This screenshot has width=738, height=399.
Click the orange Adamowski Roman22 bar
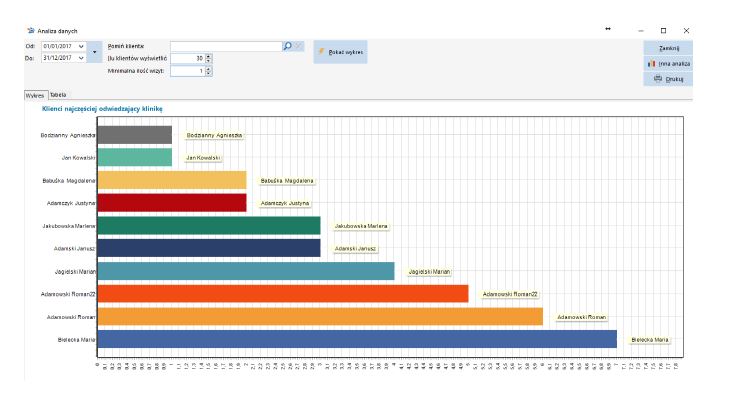(283, 294)
